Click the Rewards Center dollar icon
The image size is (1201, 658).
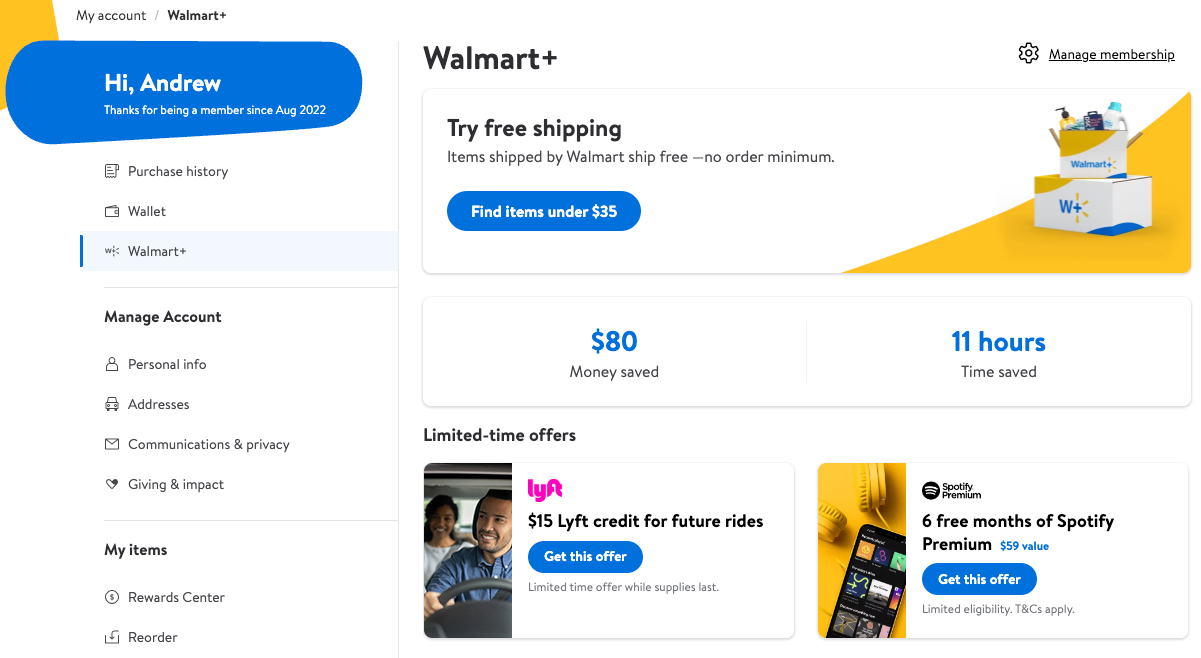(112, 597)
